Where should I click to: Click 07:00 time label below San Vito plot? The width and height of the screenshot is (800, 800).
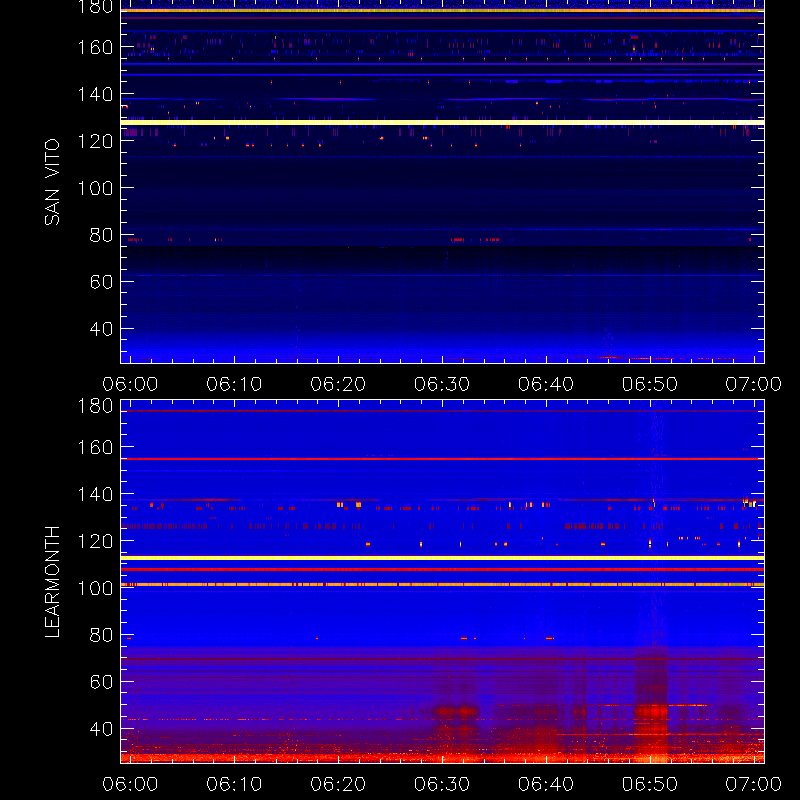[754, 384]
